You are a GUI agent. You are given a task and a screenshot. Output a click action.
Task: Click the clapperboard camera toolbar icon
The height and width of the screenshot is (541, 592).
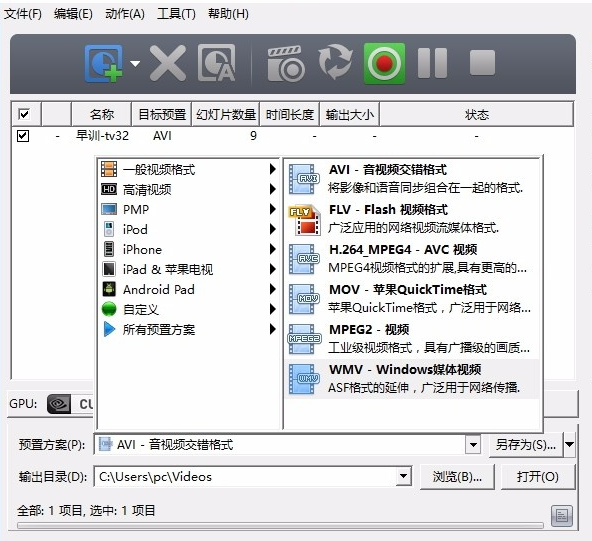[x=285, y=63]
